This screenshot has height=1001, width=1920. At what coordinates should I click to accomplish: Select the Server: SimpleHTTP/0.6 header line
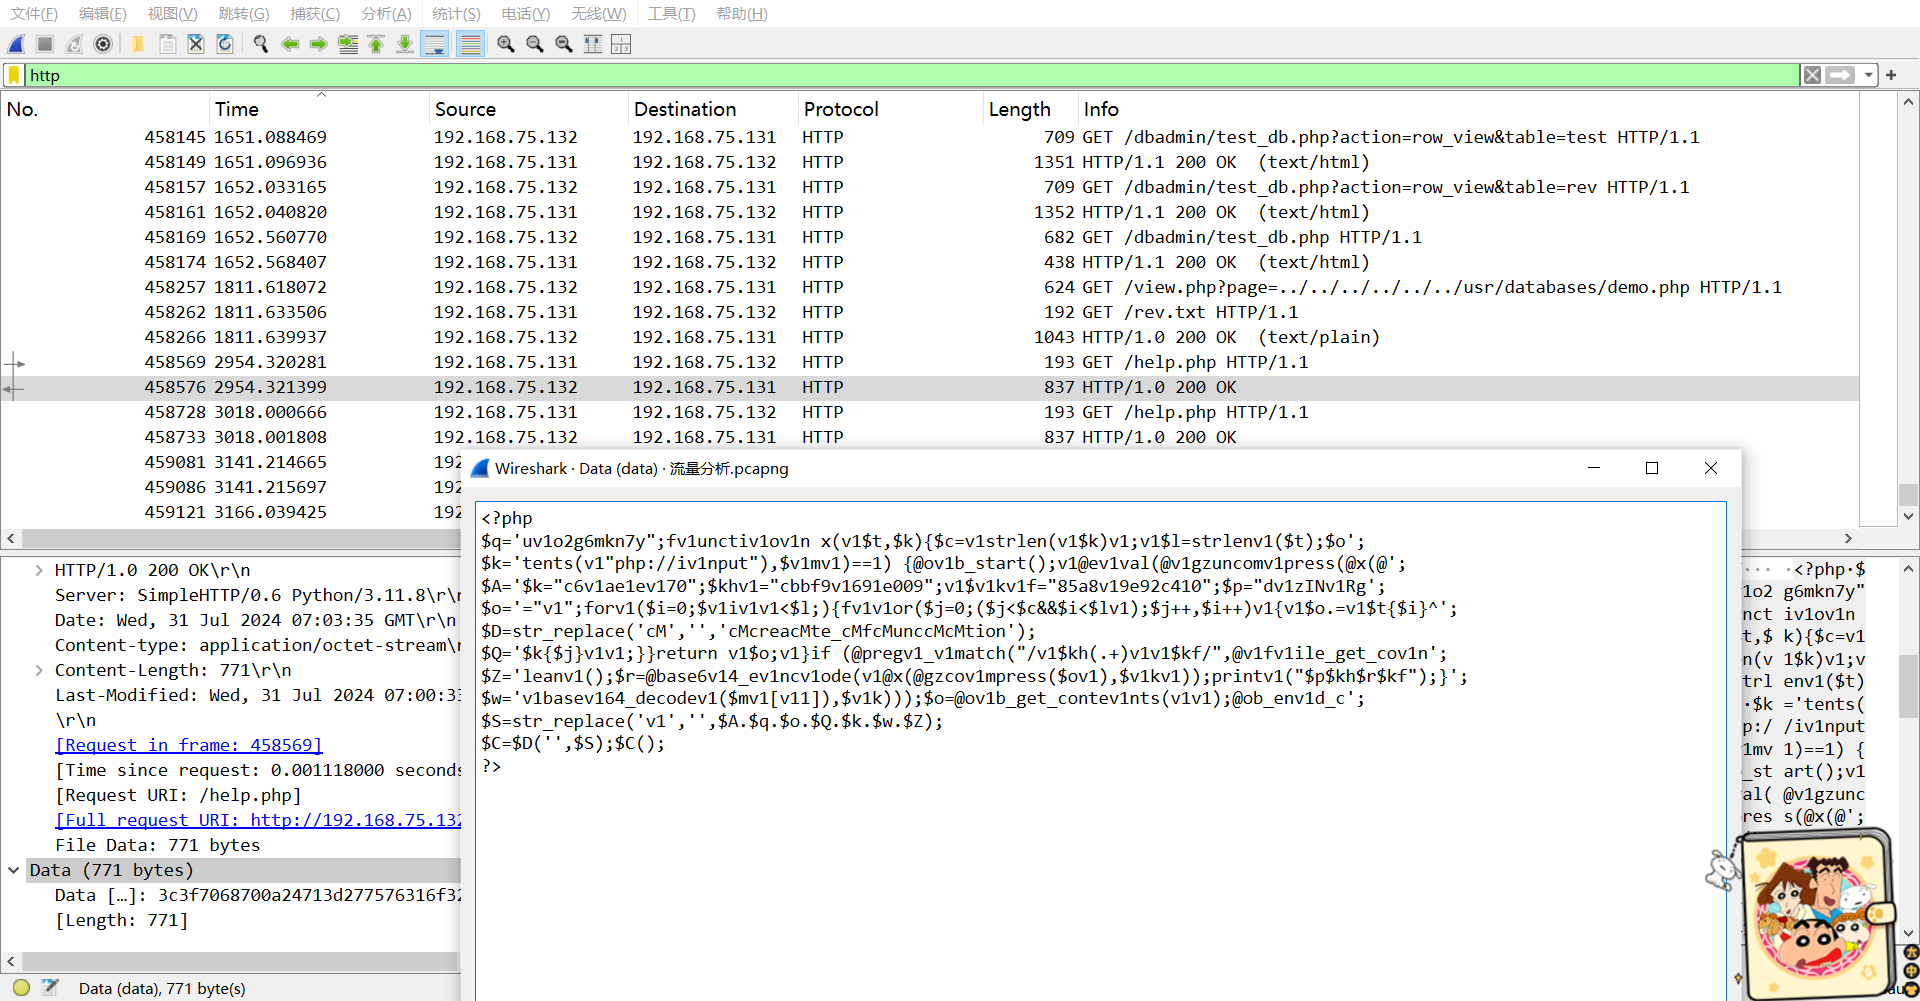pos(258,595)
